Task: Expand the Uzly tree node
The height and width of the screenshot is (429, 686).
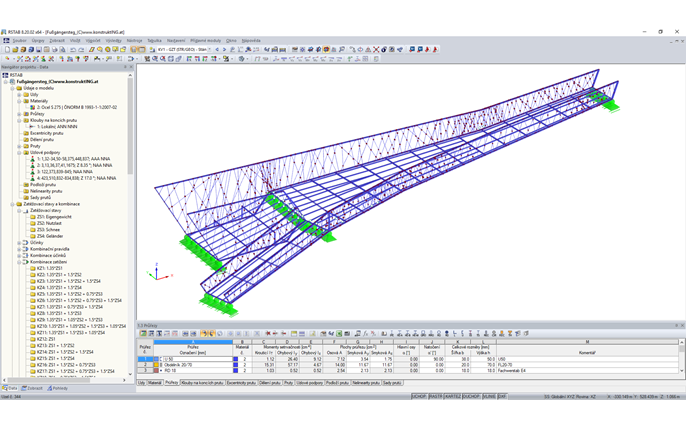Action: coord(19,94)
